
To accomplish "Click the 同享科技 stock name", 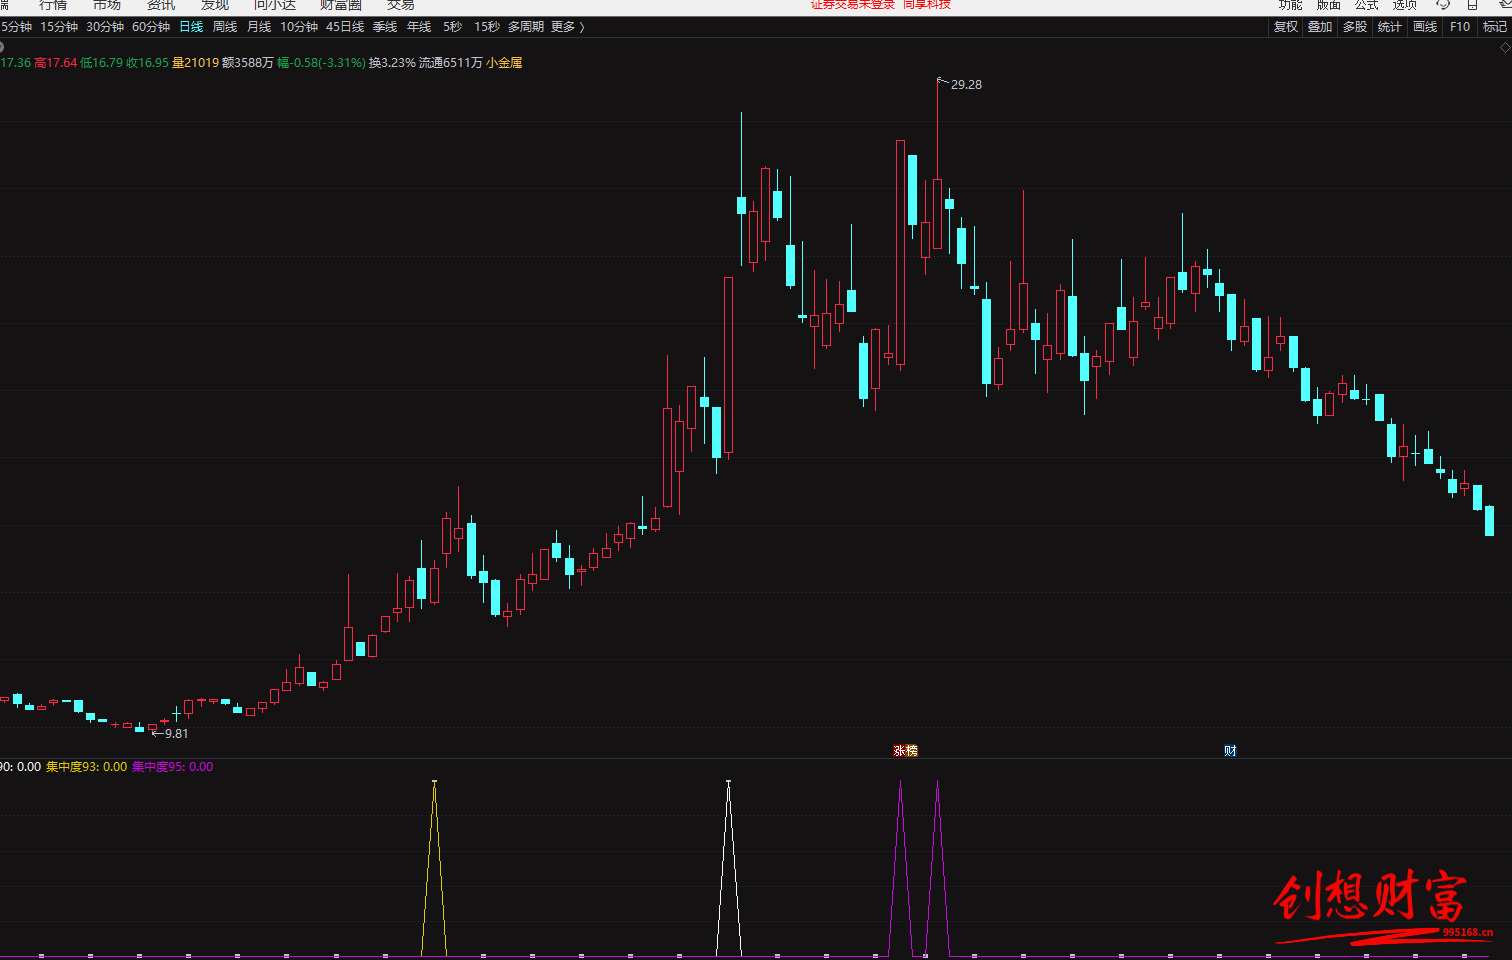I will coord(927,5).
